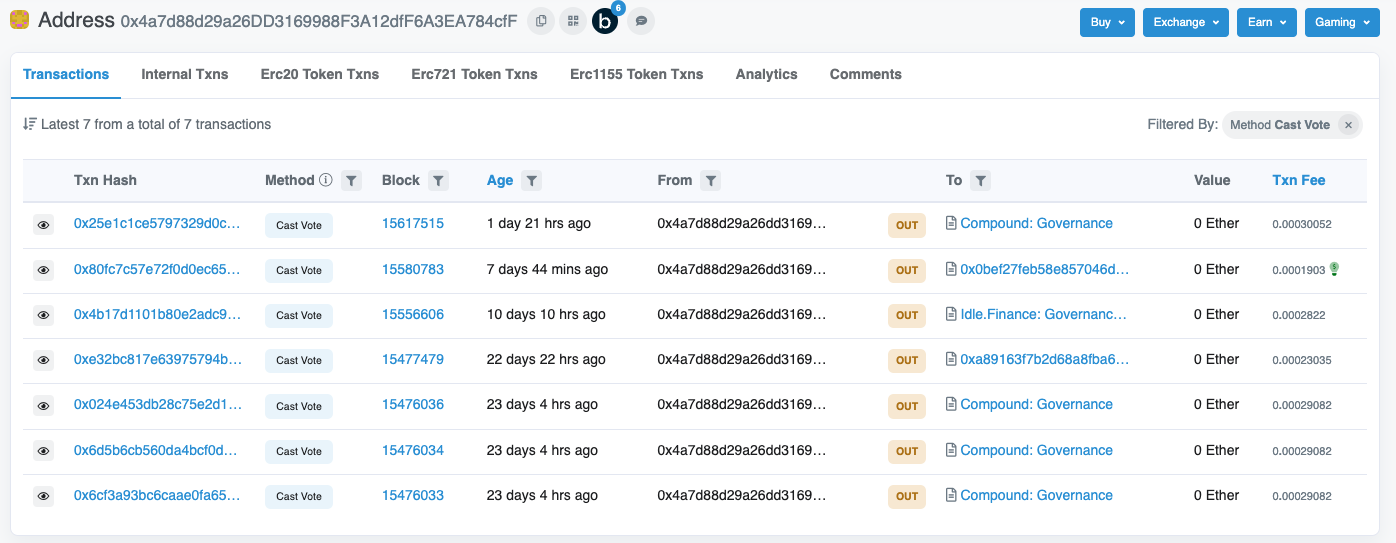Open block 15580783
Screen dimensions: 1396x543
pos(413,269)
